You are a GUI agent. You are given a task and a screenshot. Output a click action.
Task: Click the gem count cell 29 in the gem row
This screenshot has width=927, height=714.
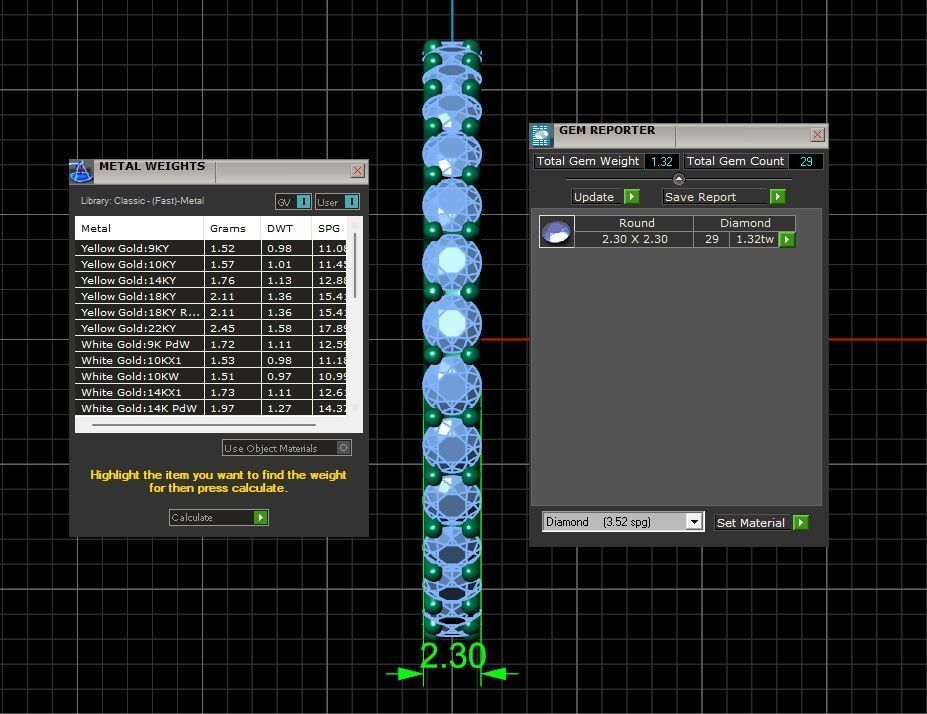(x=712, y=239)
